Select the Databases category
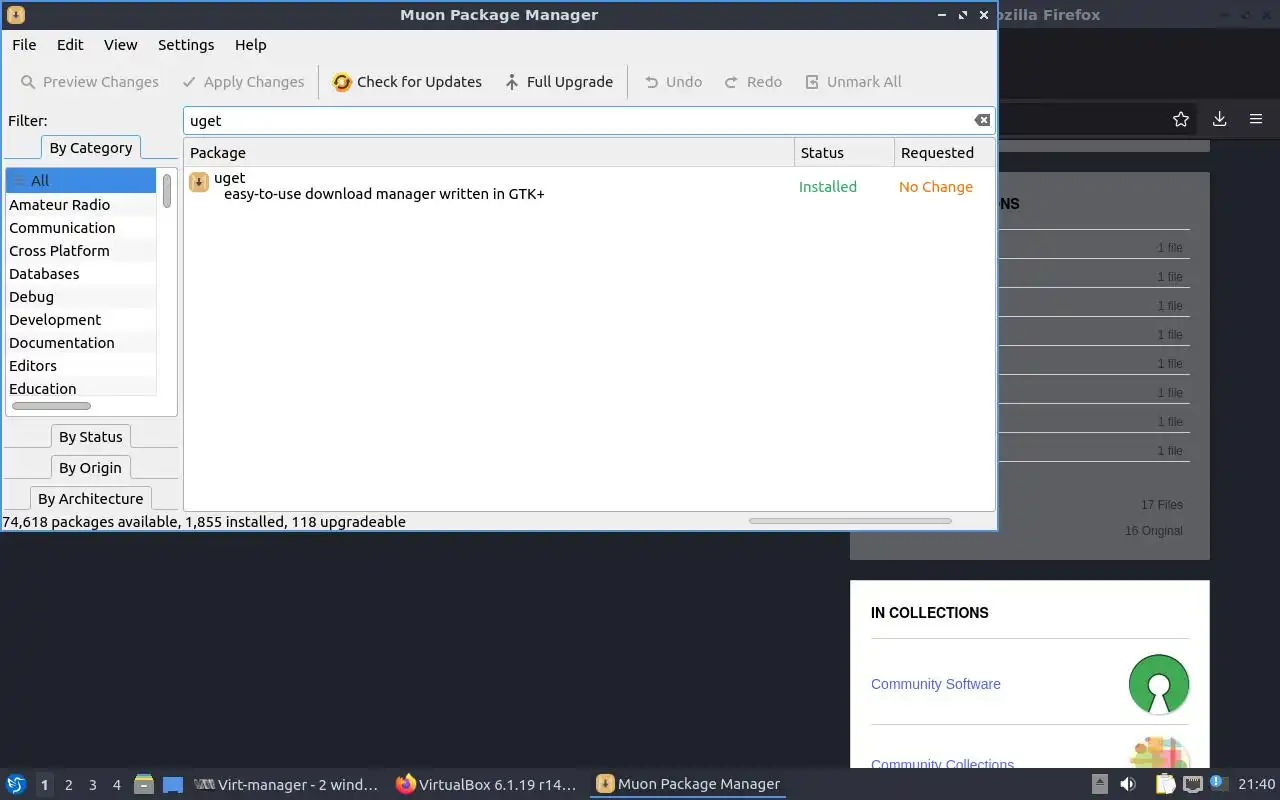The width and height of the screenshot is (1280, 800). coord(81,274)
